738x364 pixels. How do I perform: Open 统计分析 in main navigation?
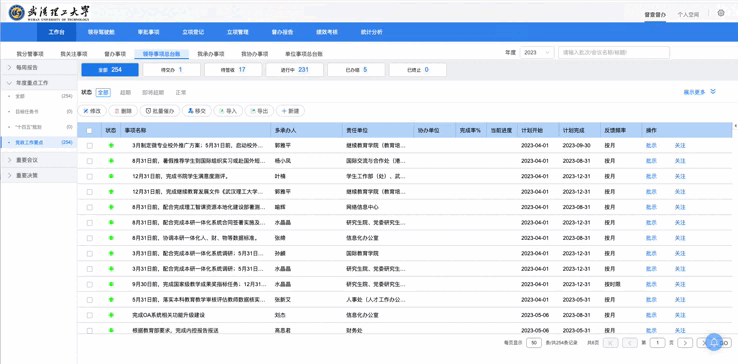point(371,32)
